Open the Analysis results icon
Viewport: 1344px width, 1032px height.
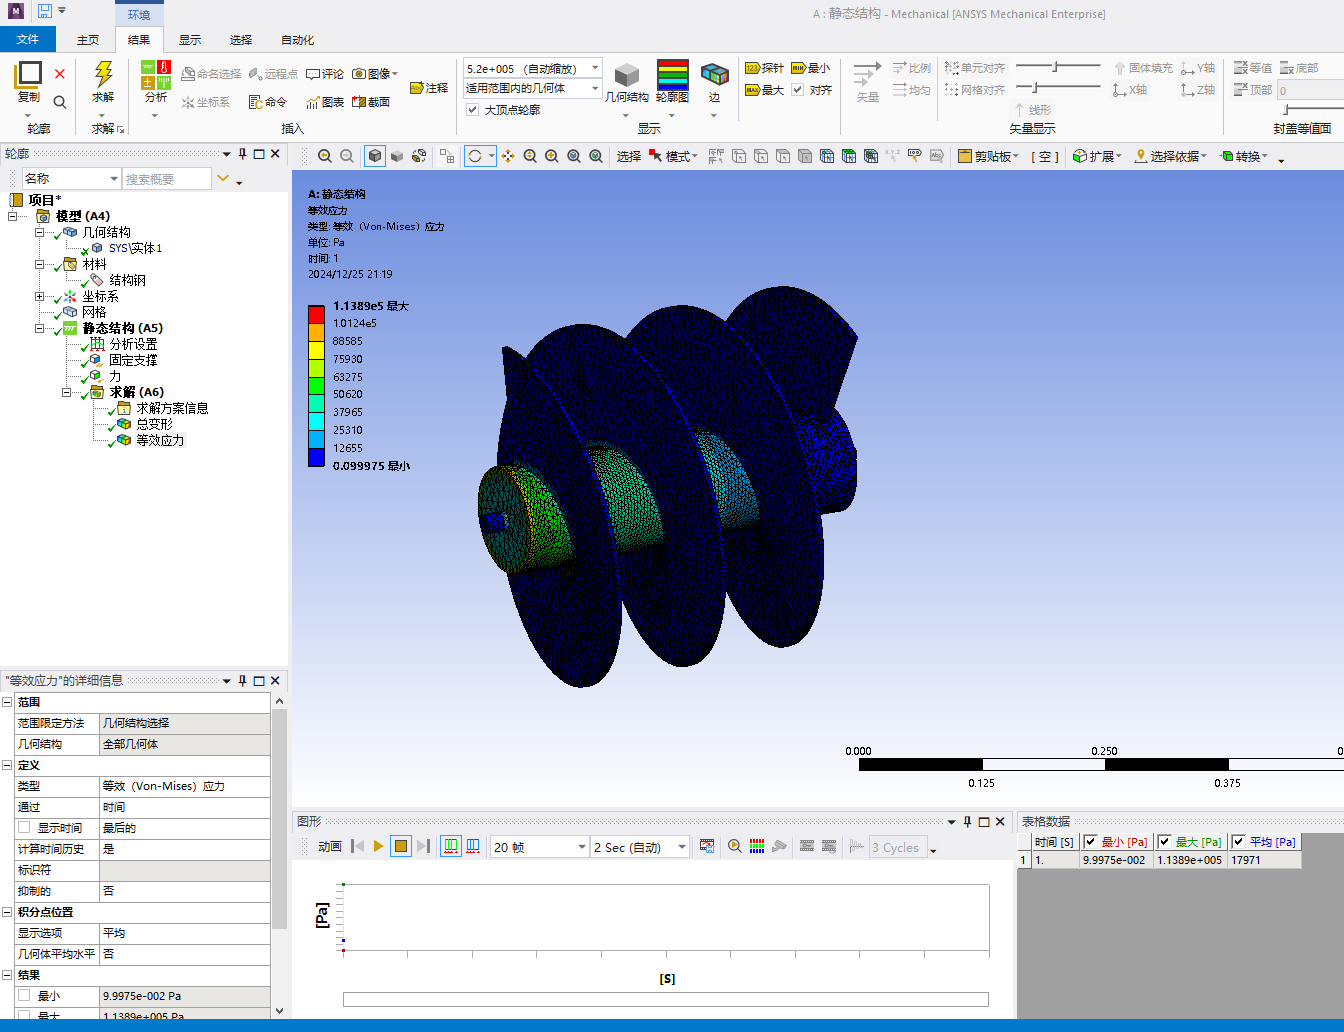[x=156, y=75]
